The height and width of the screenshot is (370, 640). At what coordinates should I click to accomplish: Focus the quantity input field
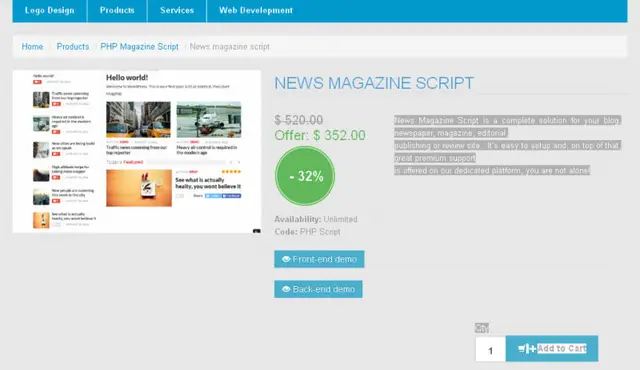click(x=491, y=349)
